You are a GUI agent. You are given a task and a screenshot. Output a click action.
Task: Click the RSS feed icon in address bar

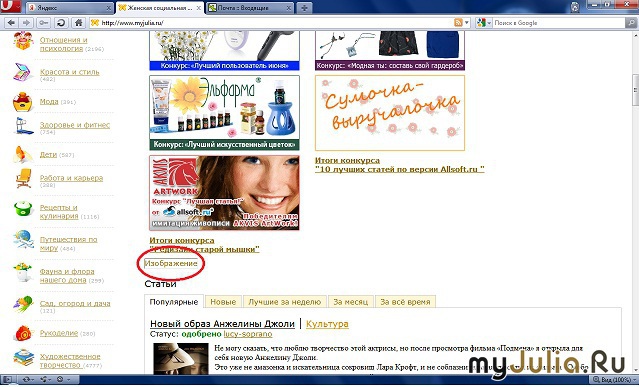458,23
